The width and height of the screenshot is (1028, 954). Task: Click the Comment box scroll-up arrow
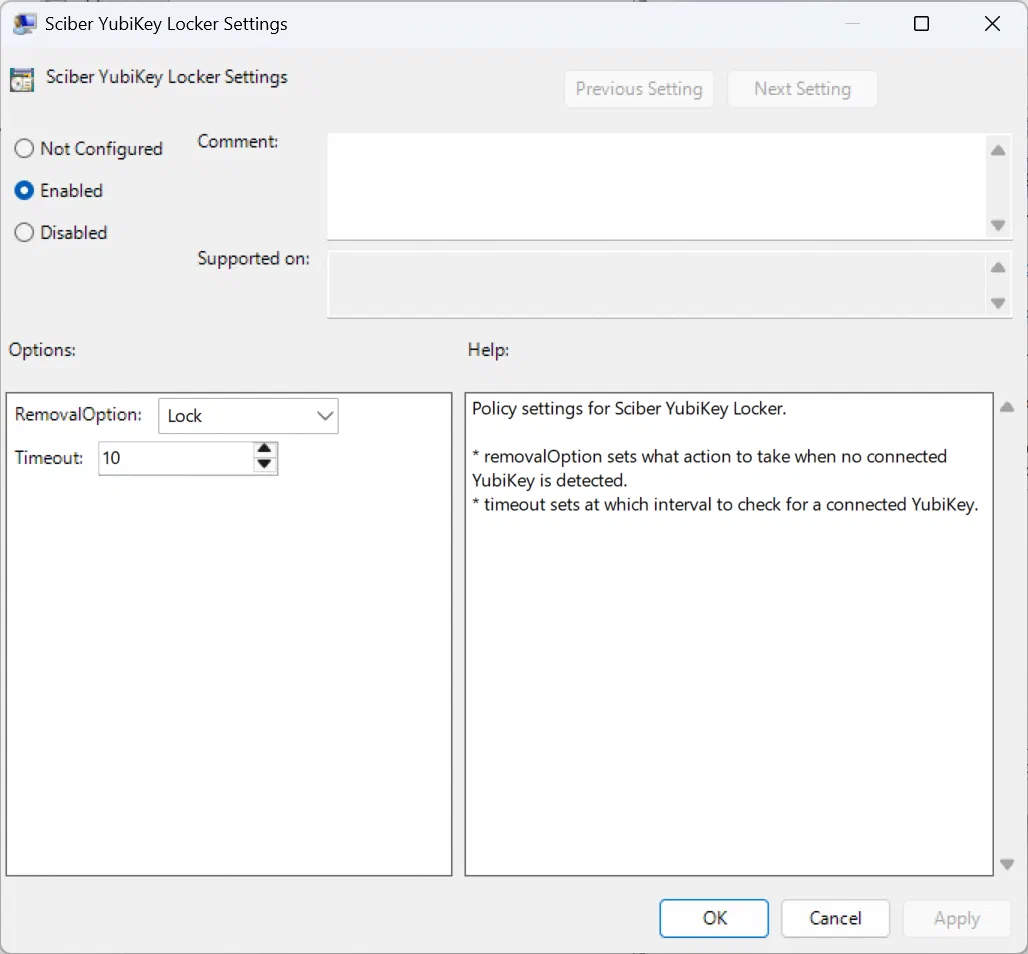click(x=998, y=151)
